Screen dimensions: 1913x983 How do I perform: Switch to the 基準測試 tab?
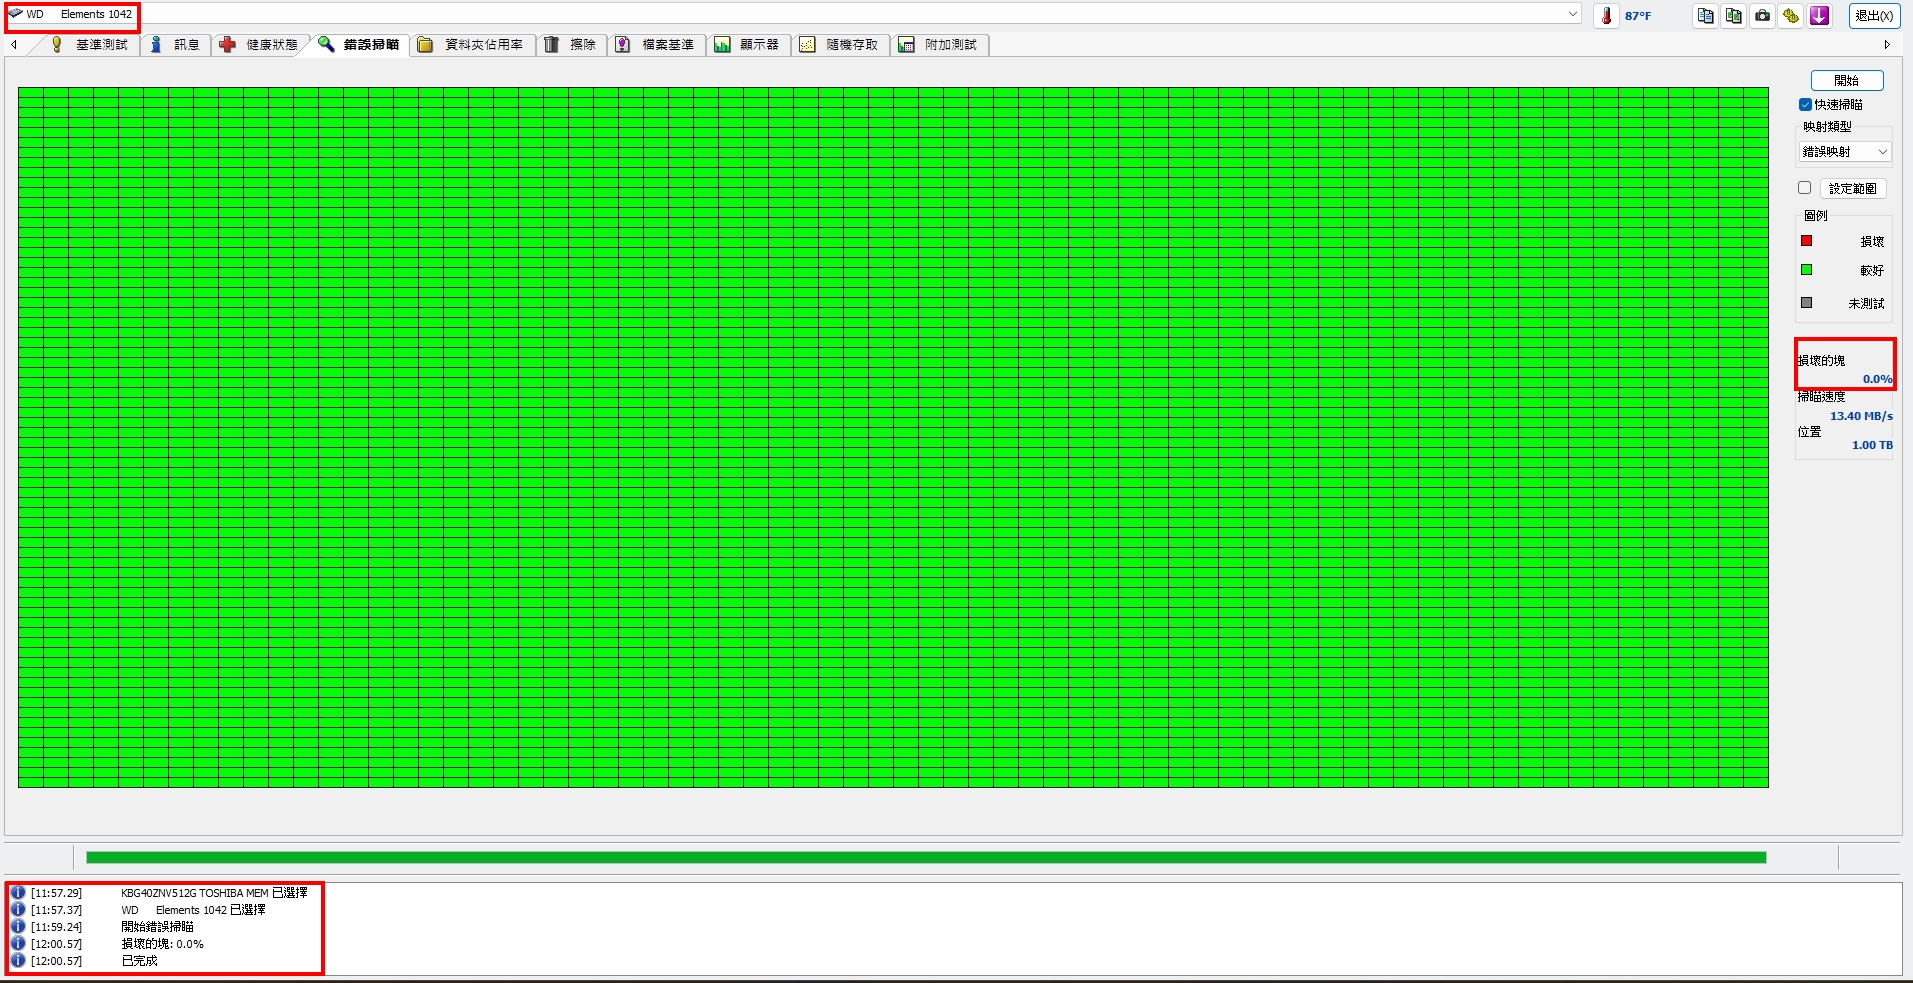(x=90, y=44)
